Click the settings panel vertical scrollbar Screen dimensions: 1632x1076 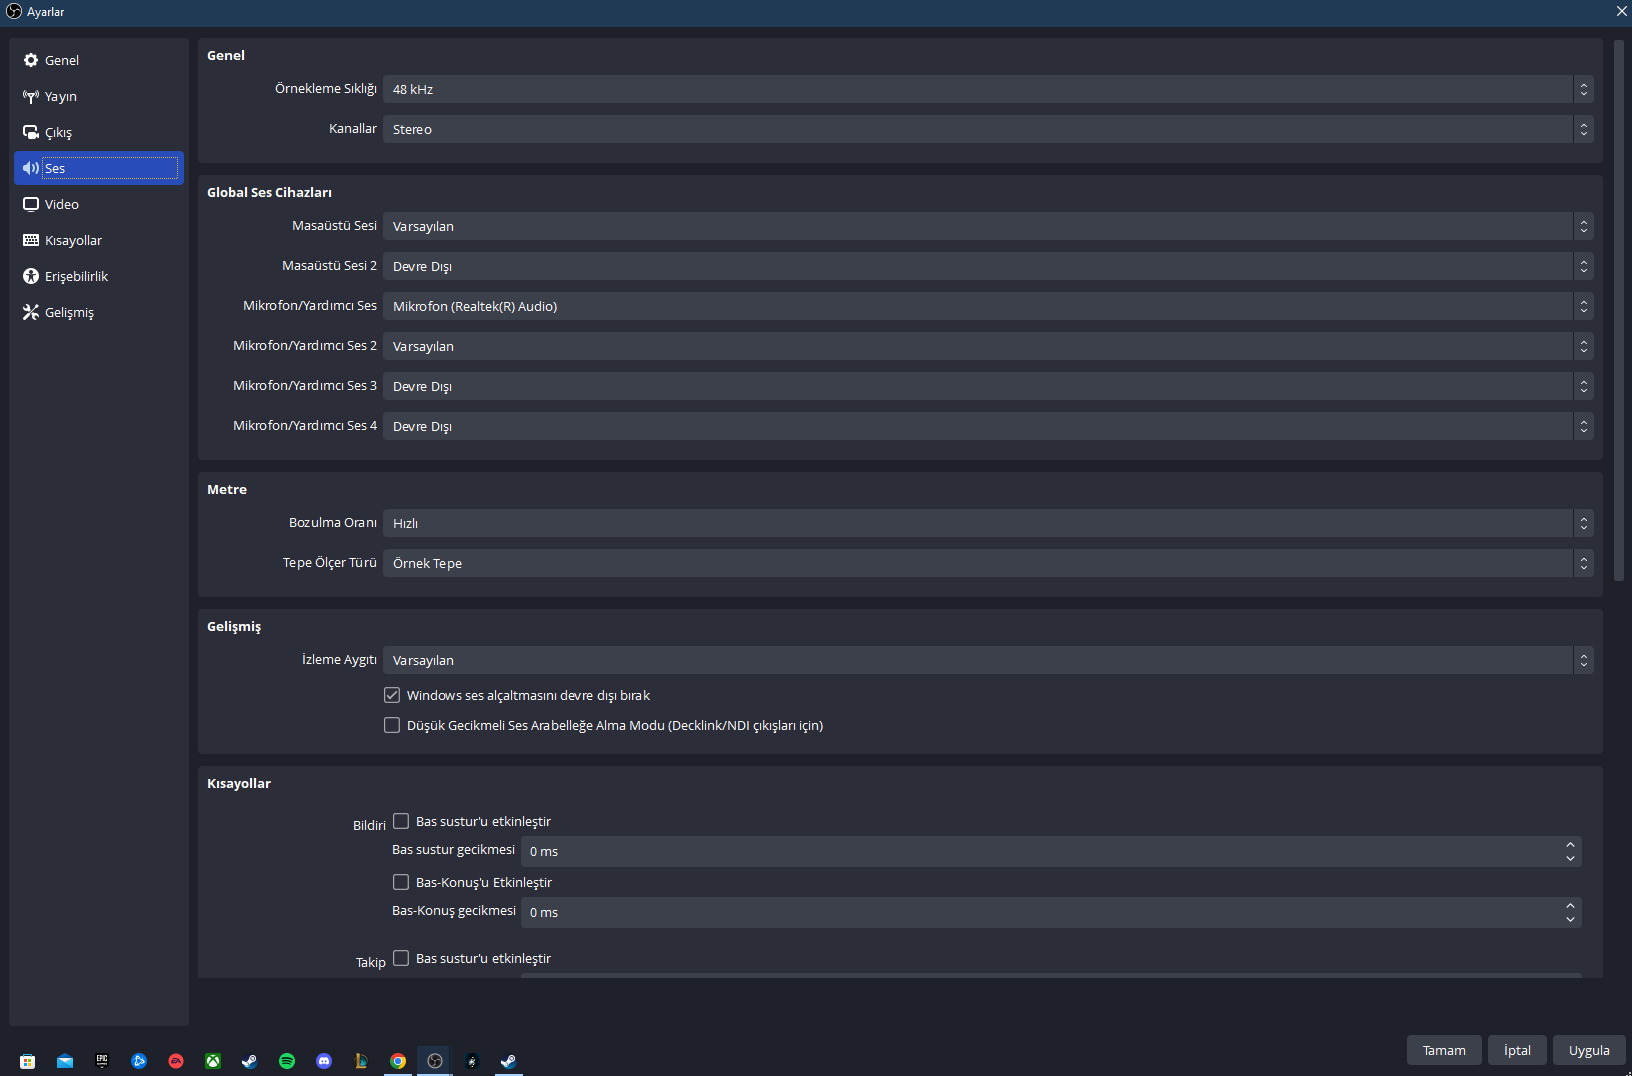(x=1619, y=309)
